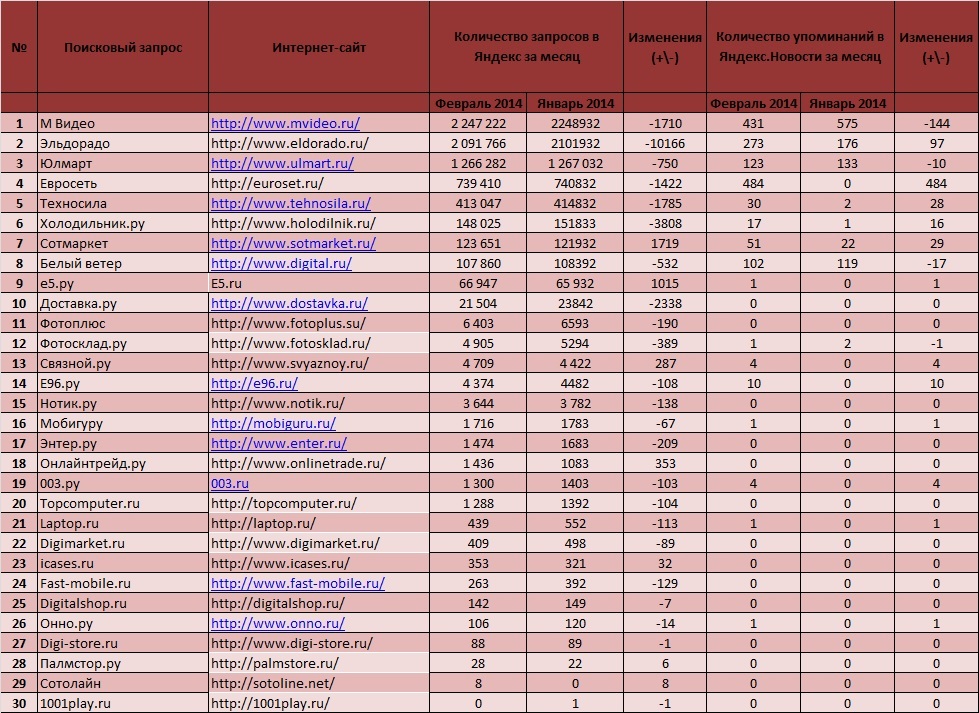Viewport: 979px width, 713px height.
Task: Click the news change value '97'
Action: coord(937,144)
